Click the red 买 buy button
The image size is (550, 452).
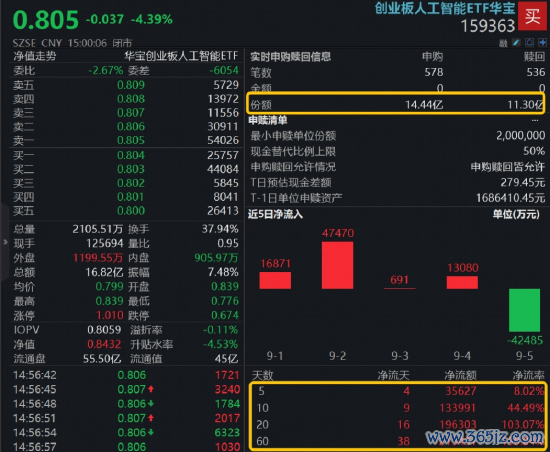pos(532,15)
